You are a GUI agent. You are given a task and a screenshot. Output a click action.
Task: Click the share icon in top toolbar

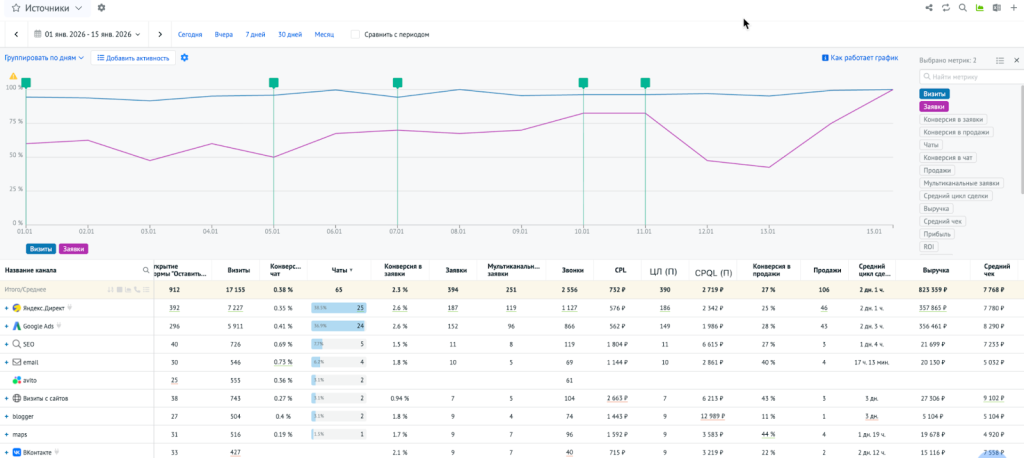pyautogui.click(x=929, y=8)
